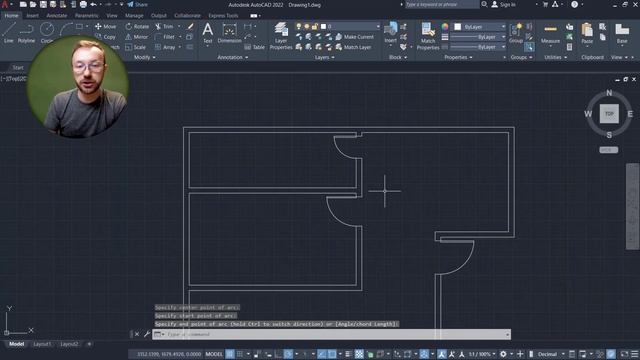Toggle lineweight display in status bar
The image size is (640, 360).
click(348, 354)
